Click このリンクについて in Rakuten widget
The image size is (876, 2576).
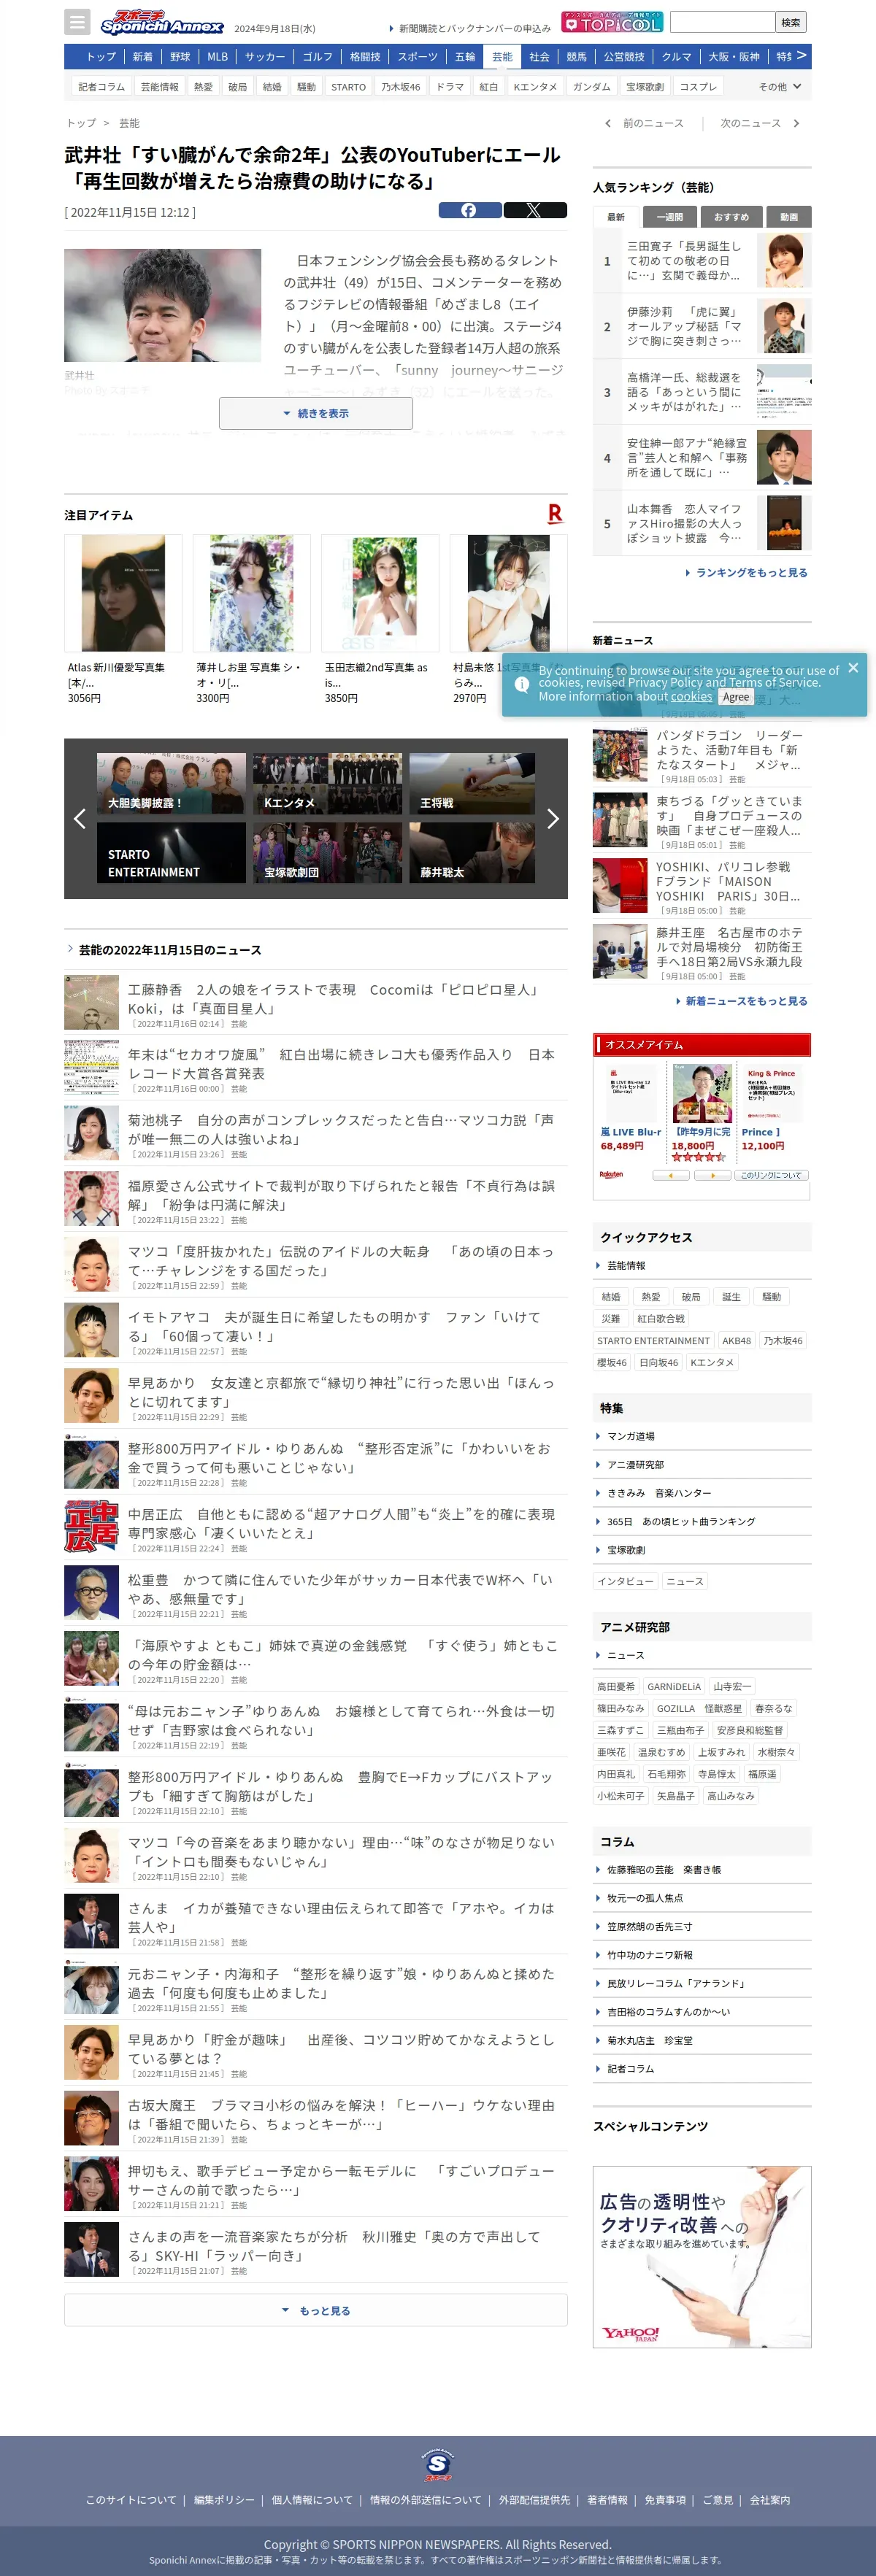tap(771, 1175)
